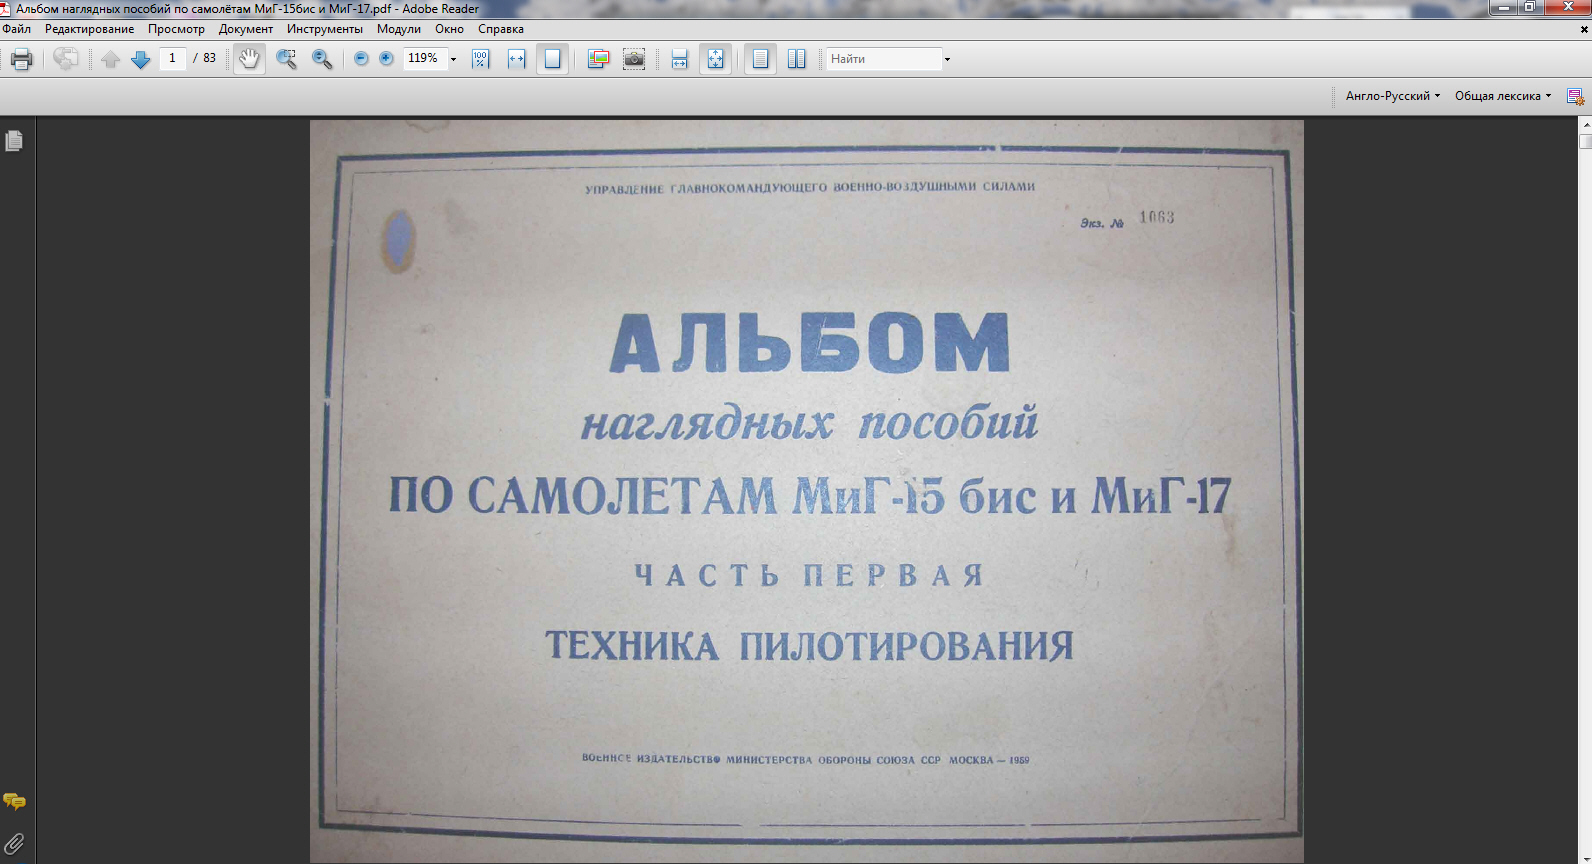Open the Документ menu
This screenshot has height=864, width=1592.
click(x=246, y=29)
